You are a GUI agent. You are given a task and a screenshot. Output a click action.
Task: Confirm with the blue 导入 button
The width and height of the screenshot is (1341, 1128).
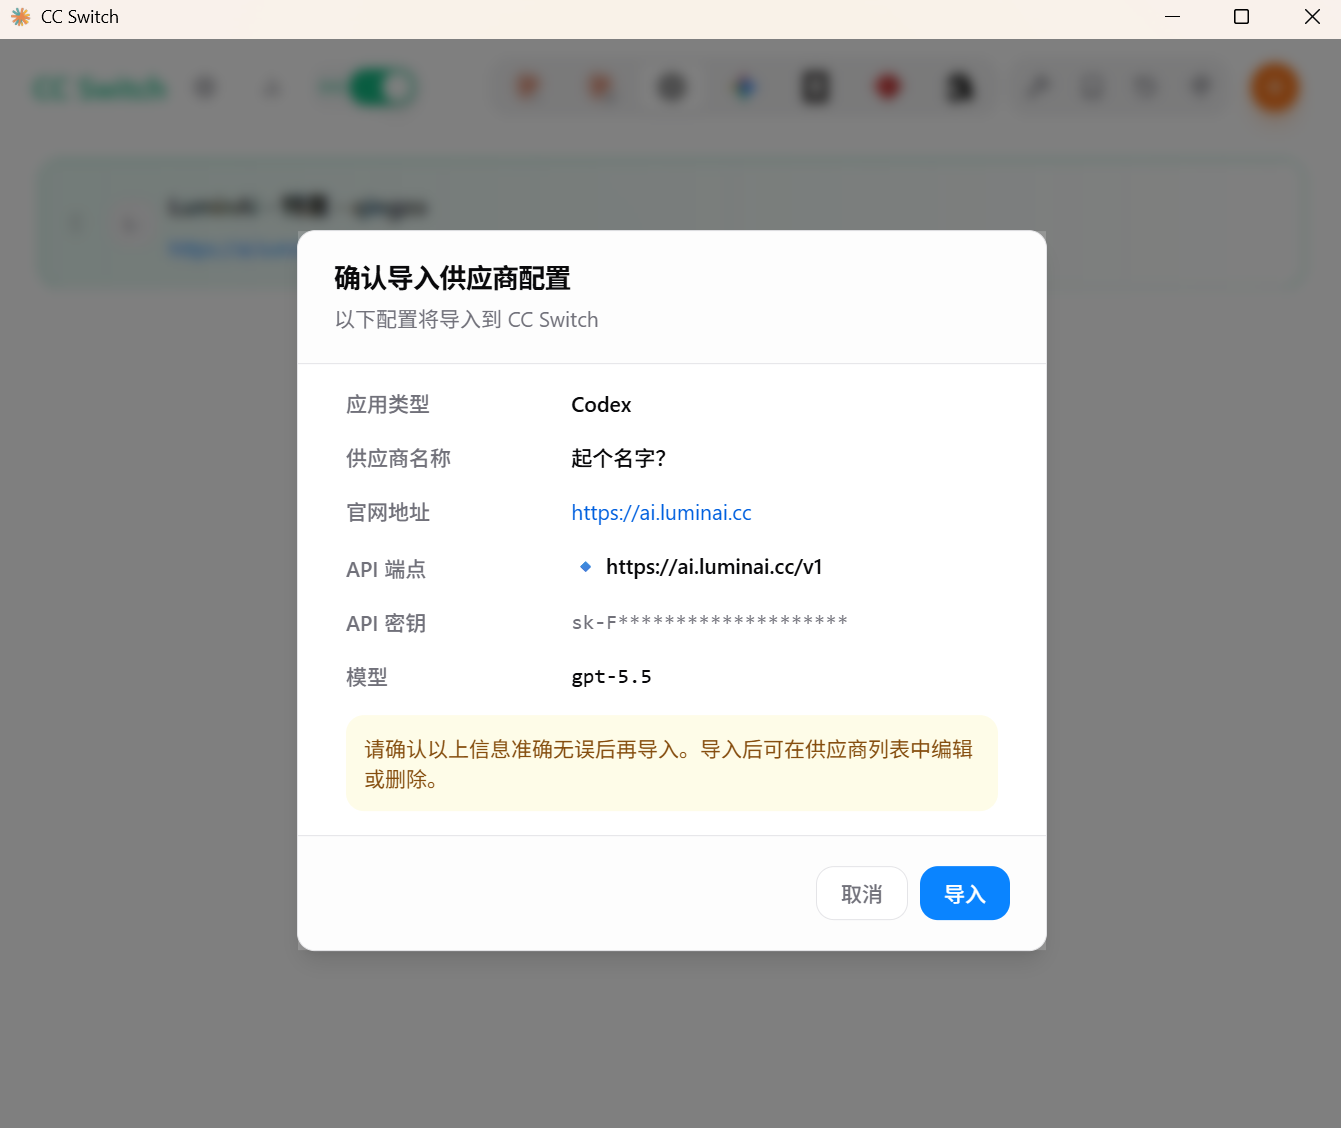(964, 893)
